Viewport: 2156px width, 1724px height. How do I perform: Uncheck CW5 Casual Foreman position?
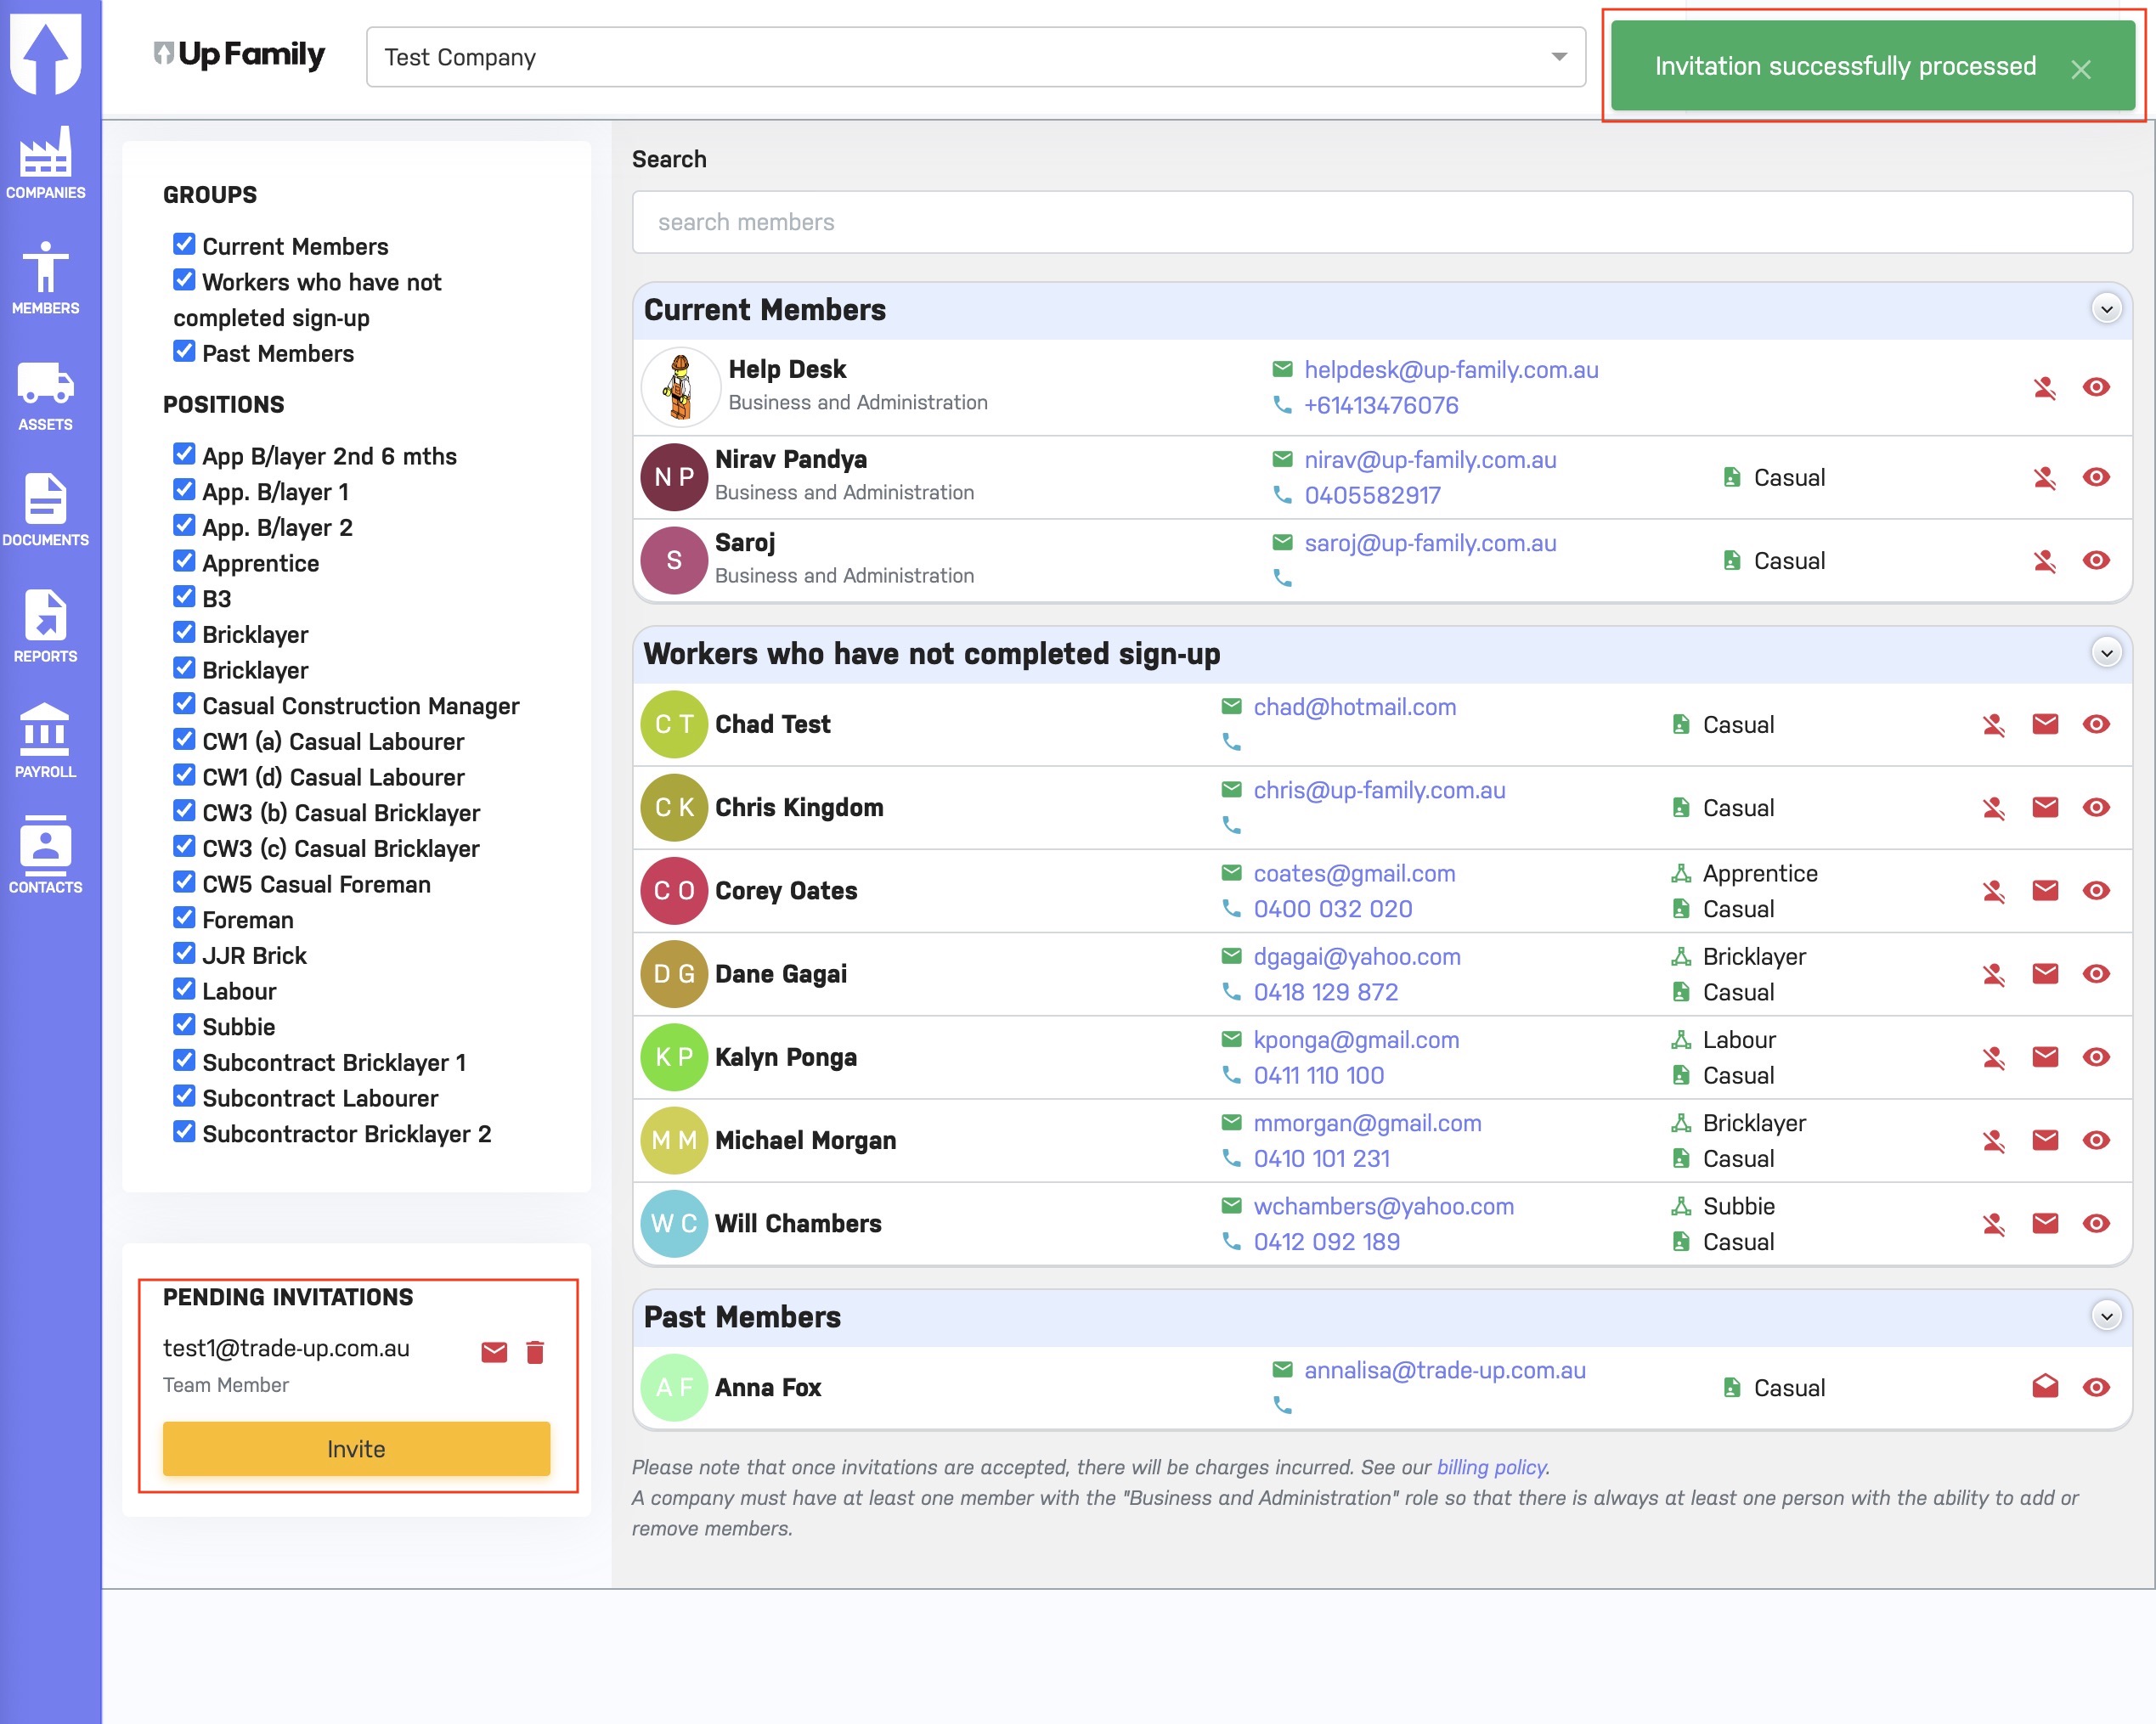click(184, 883)
